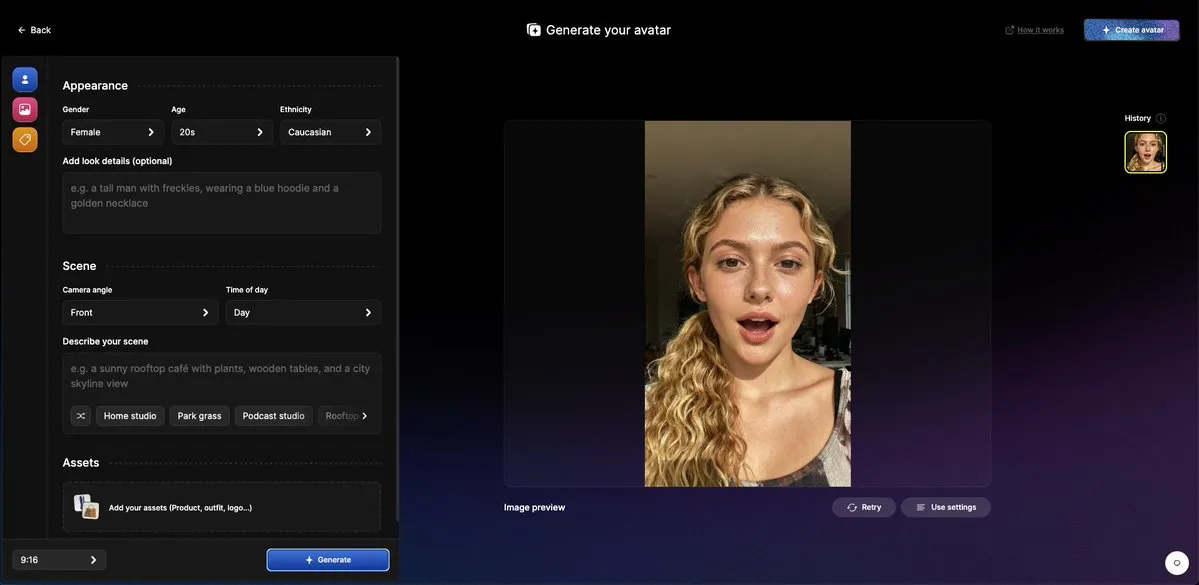Click the assets upload picture icon
This screenshot has height=585, width=1199.
pyautogui.click(x=86, y=507)
